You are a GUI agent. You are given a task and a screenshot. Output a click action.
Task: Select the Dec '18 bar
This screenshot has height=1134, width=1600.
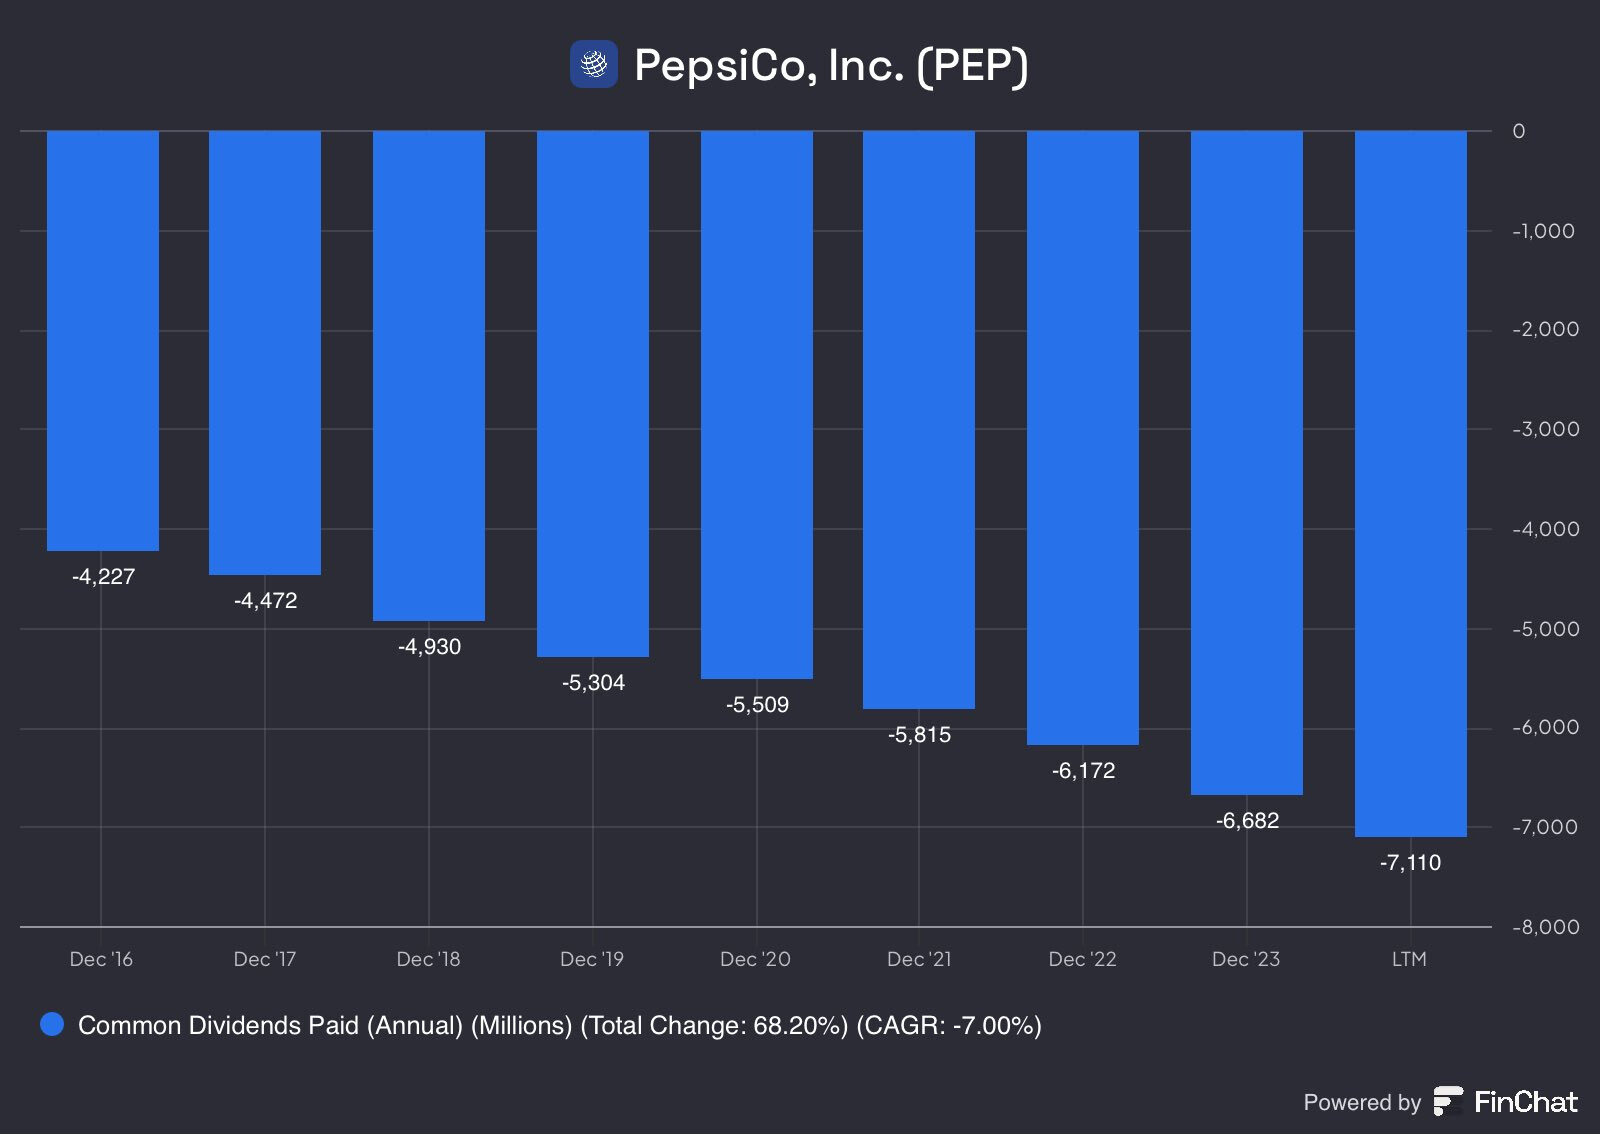coord(429,376)
